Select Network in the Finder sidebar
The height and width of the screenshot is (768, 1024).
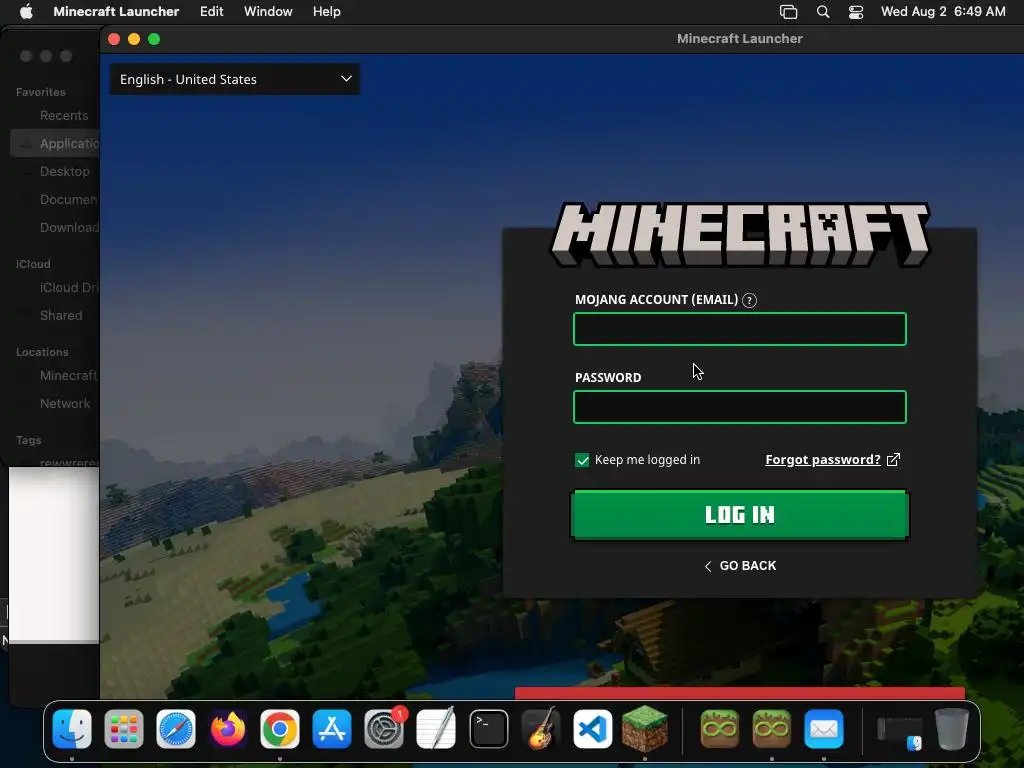pos(65,404)
